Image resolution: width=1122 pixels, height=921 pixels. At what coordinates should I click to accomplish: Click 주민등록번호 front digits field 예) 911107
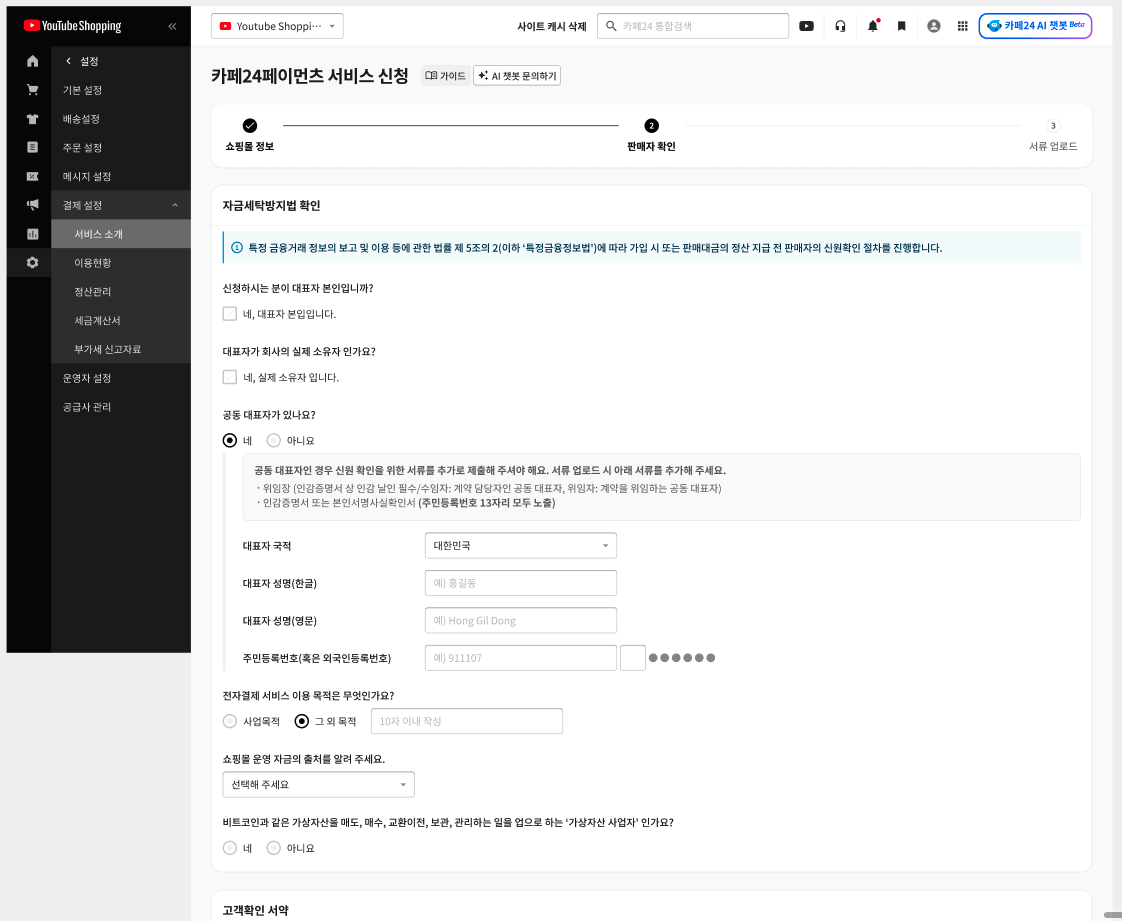pyautogui.click(x=520, y=658)
